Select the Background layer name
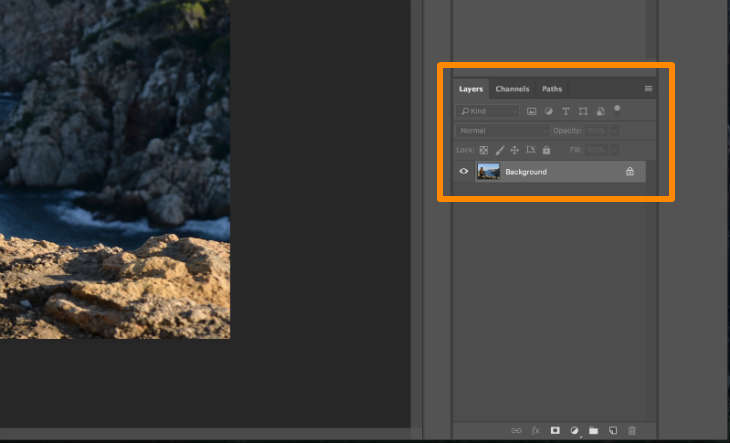730x443 pixels. pyautogui.click(x=526, y=172)
